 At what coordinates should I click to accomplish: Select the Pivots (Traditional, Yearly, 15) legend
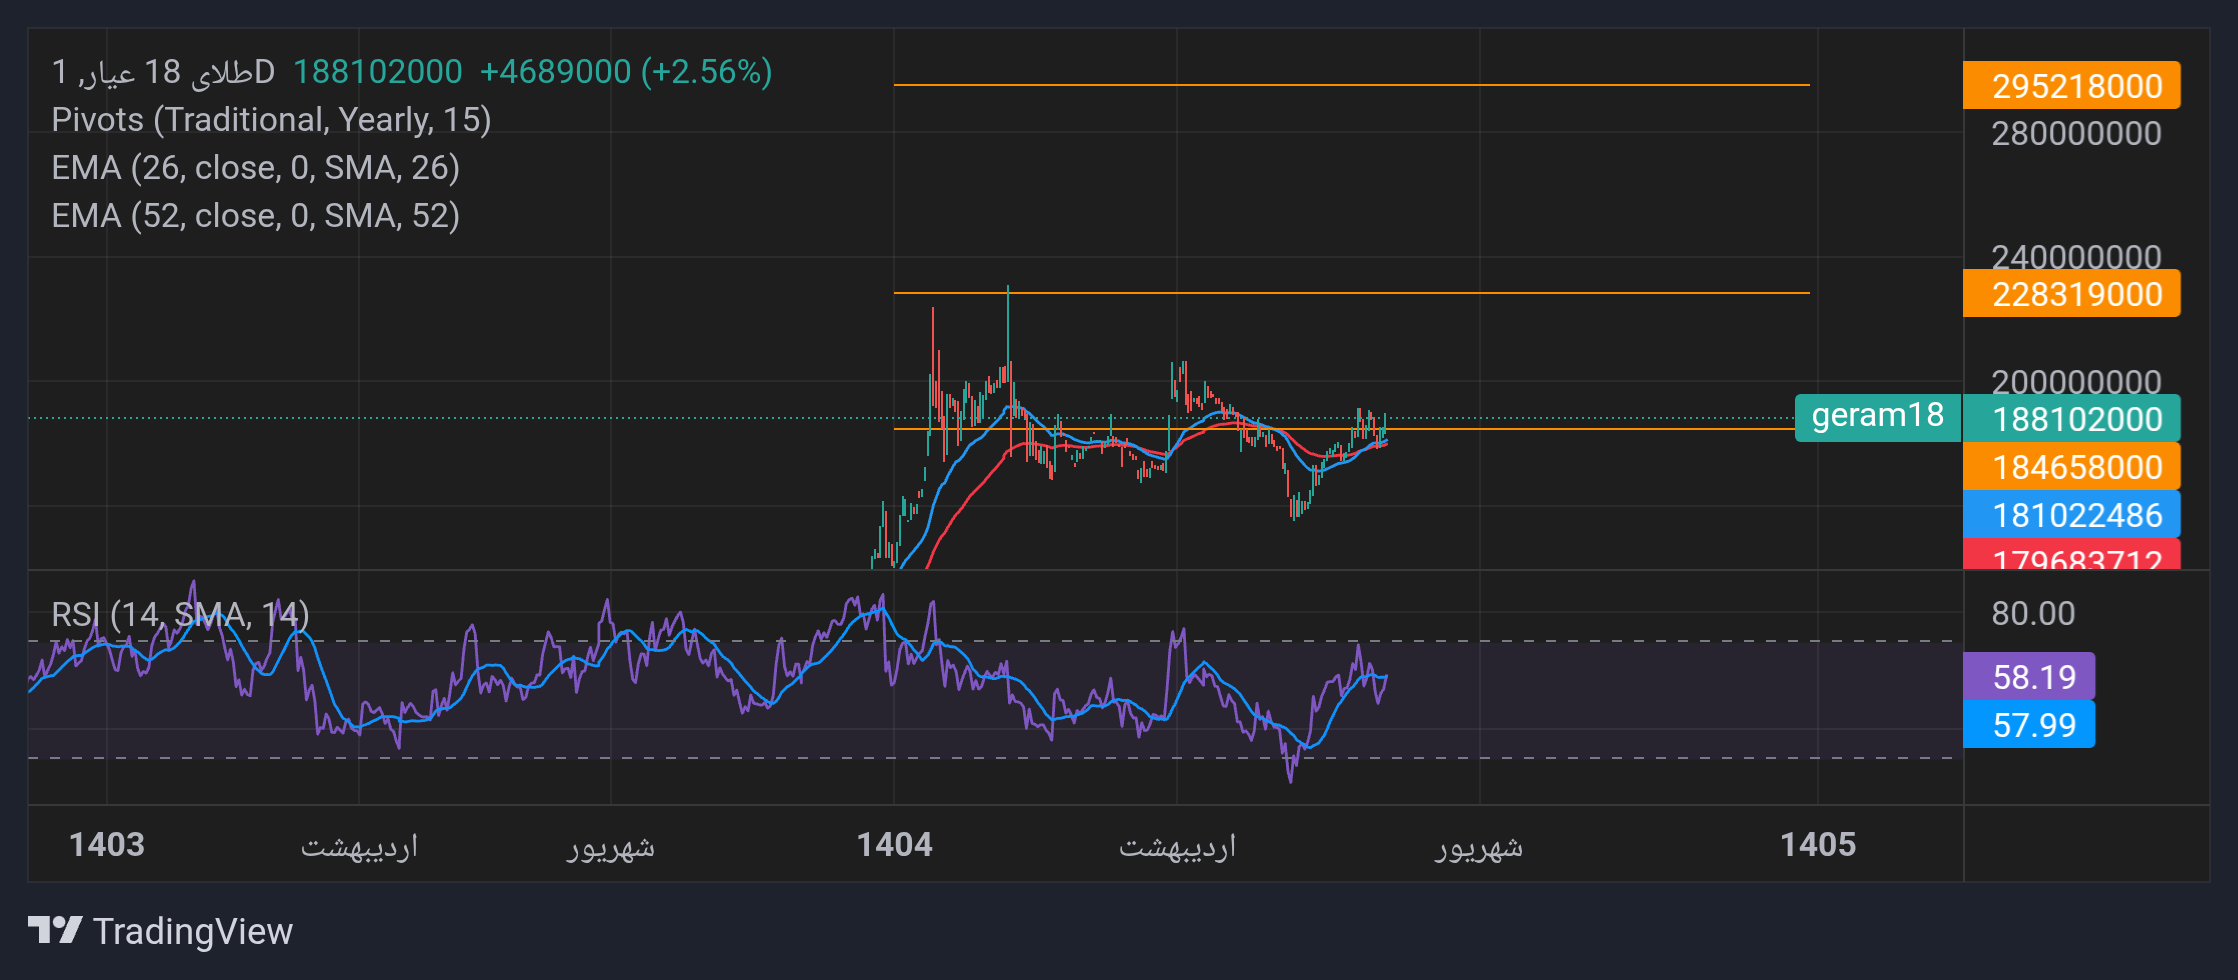click(x=271, y=120)
